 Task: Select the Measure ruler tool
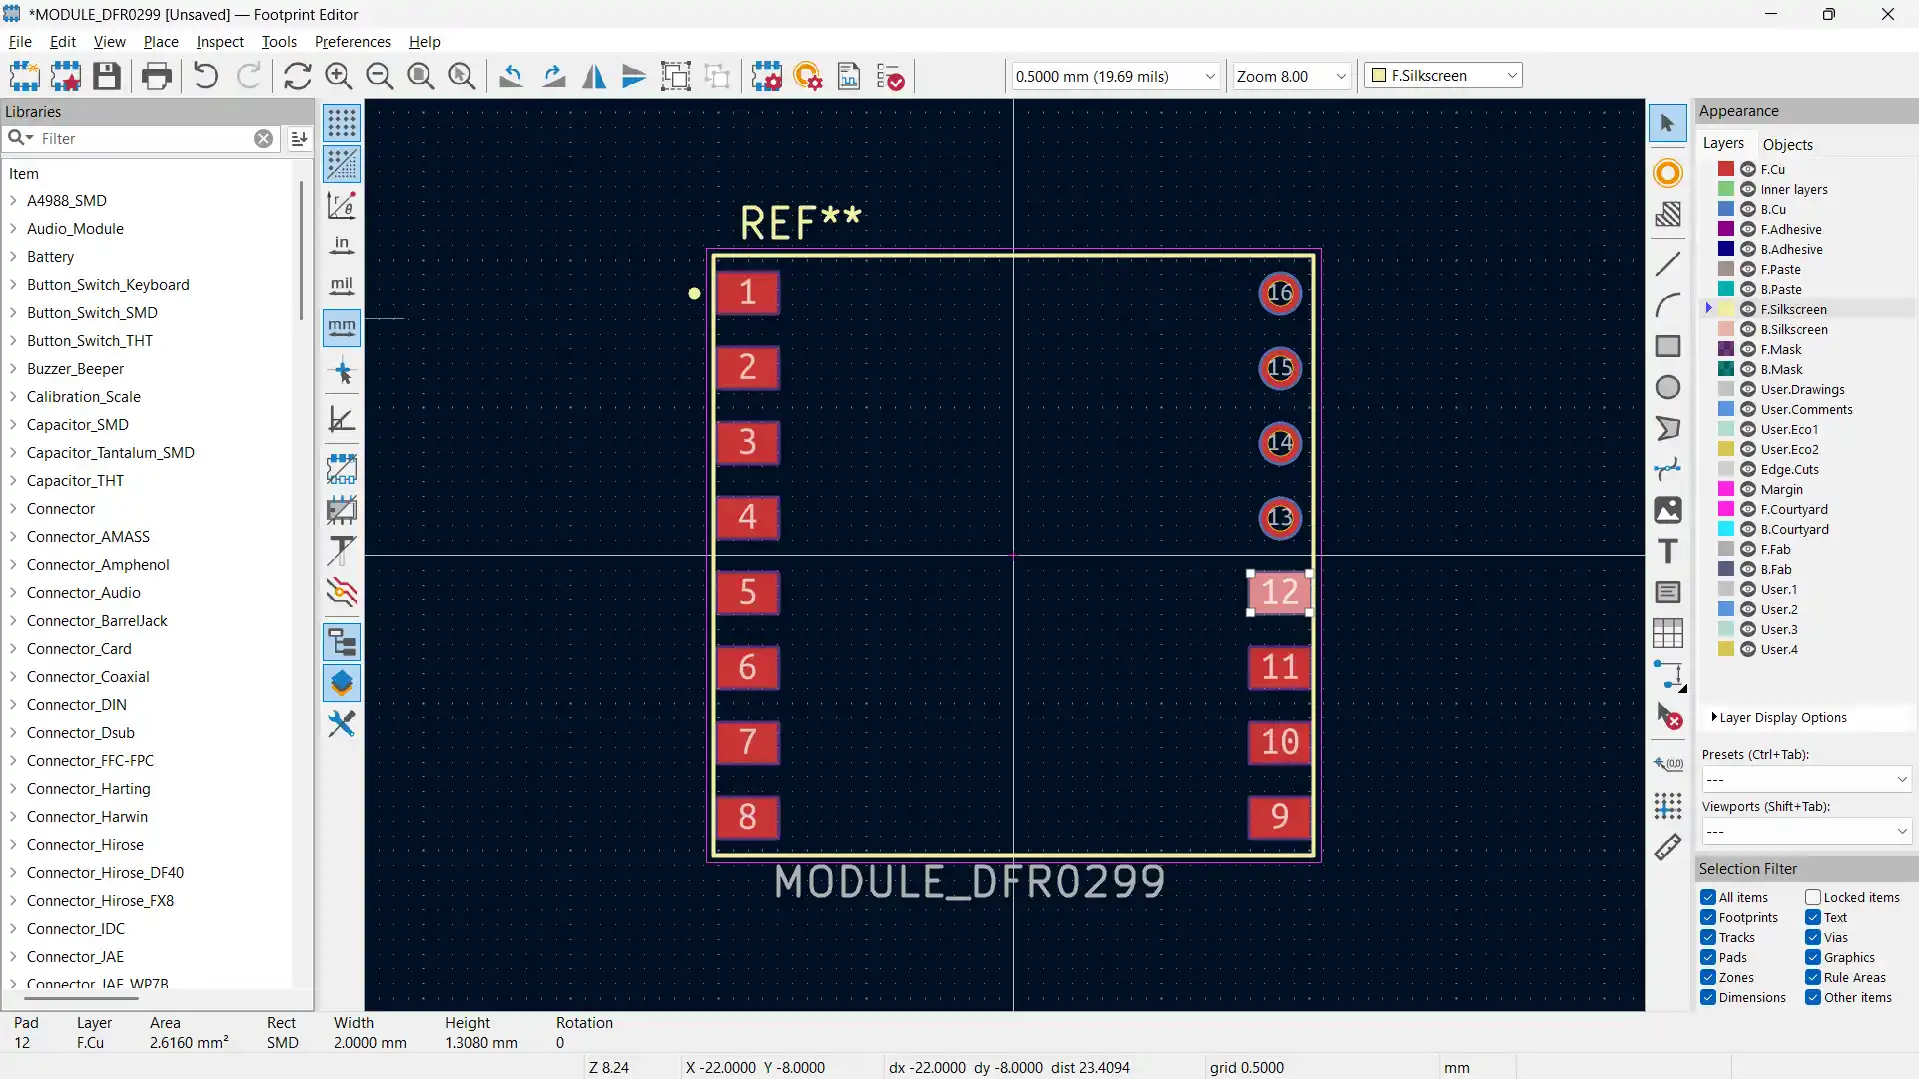(x=1667, y=848)
